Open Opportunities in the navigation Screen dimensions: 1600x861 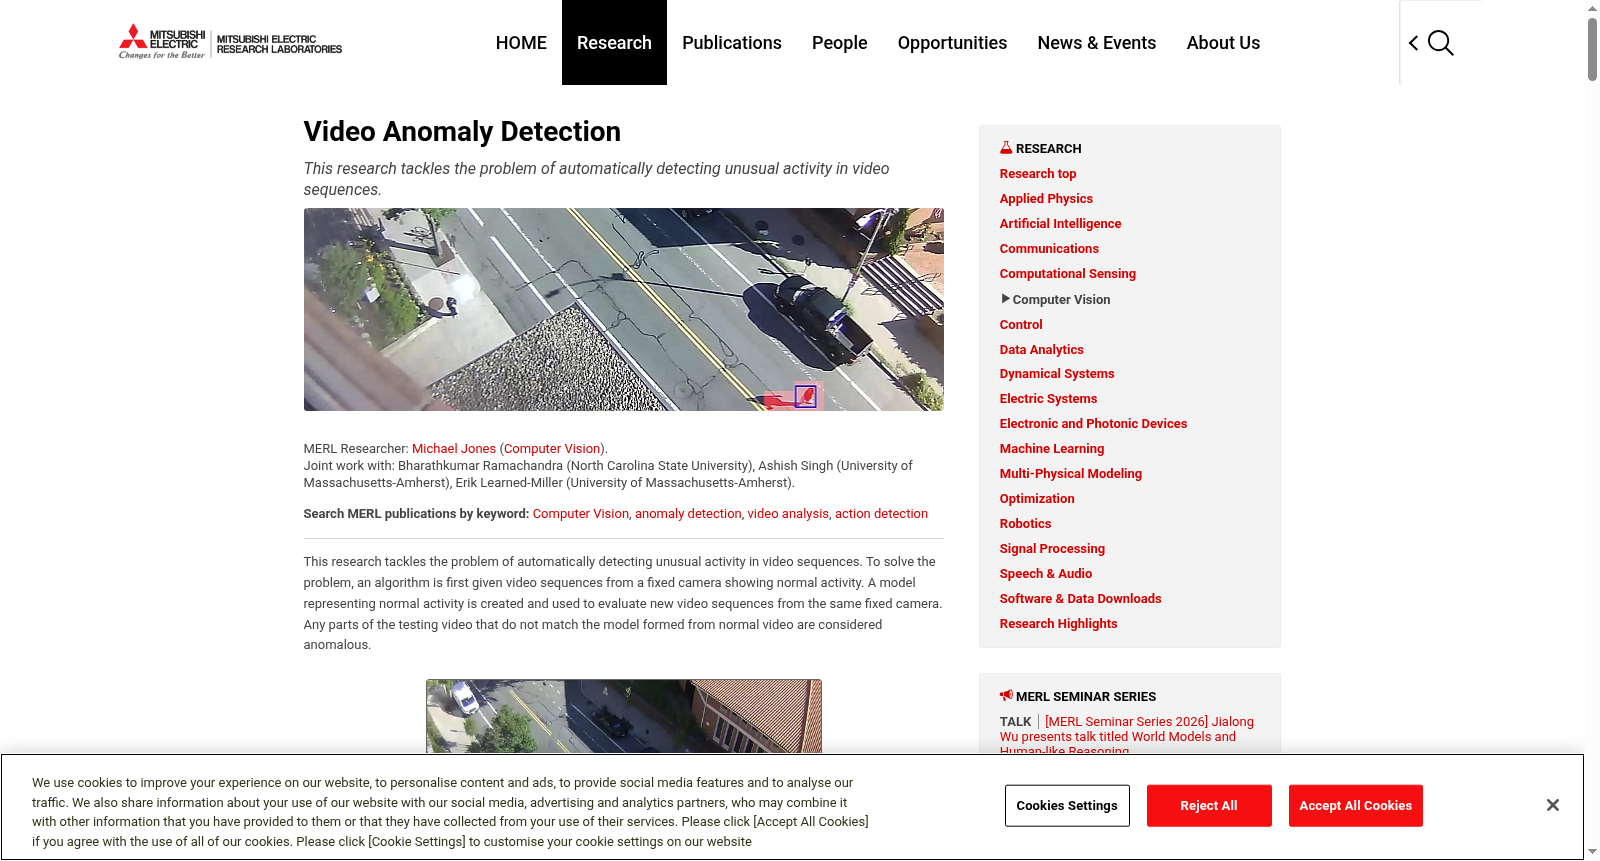(x=952, y=43)
